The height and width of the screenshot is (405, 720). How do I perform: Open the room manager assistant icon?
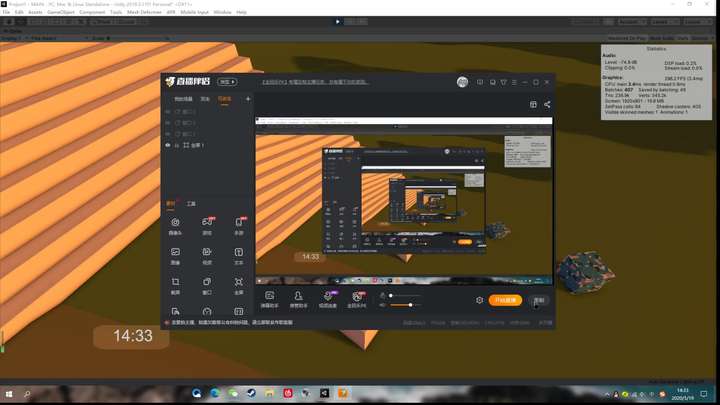click(x=298, y=299)
